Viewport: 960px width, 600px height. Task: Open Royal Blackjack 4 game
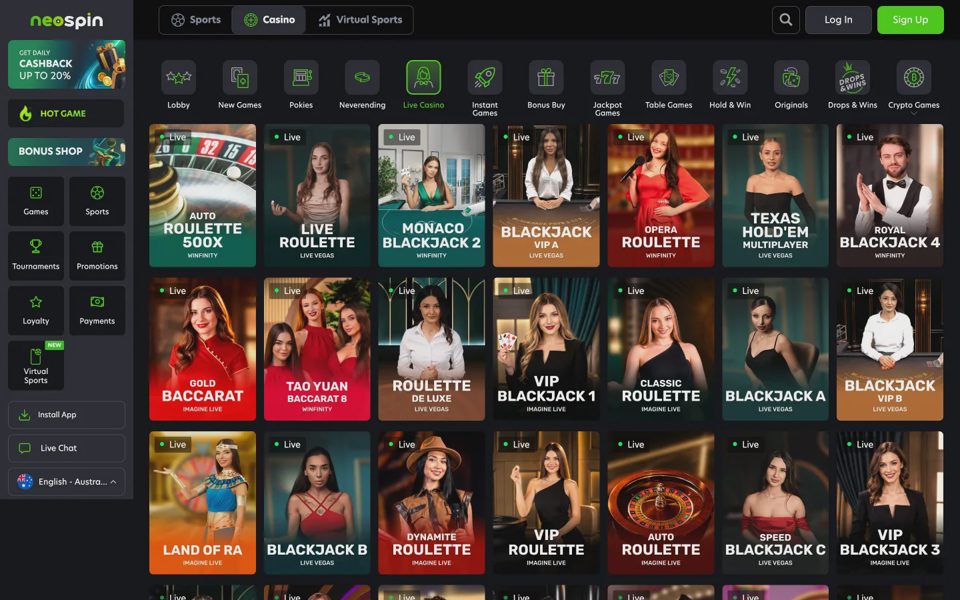coord(890,195)
